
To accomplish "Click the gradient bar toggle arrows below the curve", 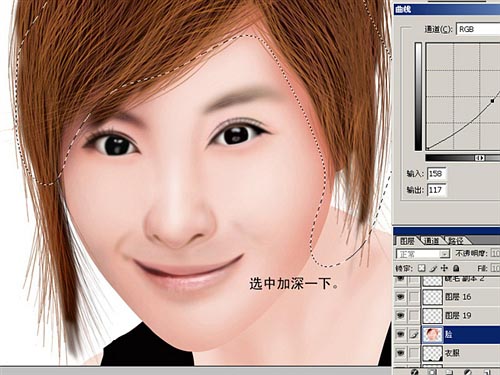I will [x=479, y=158].
